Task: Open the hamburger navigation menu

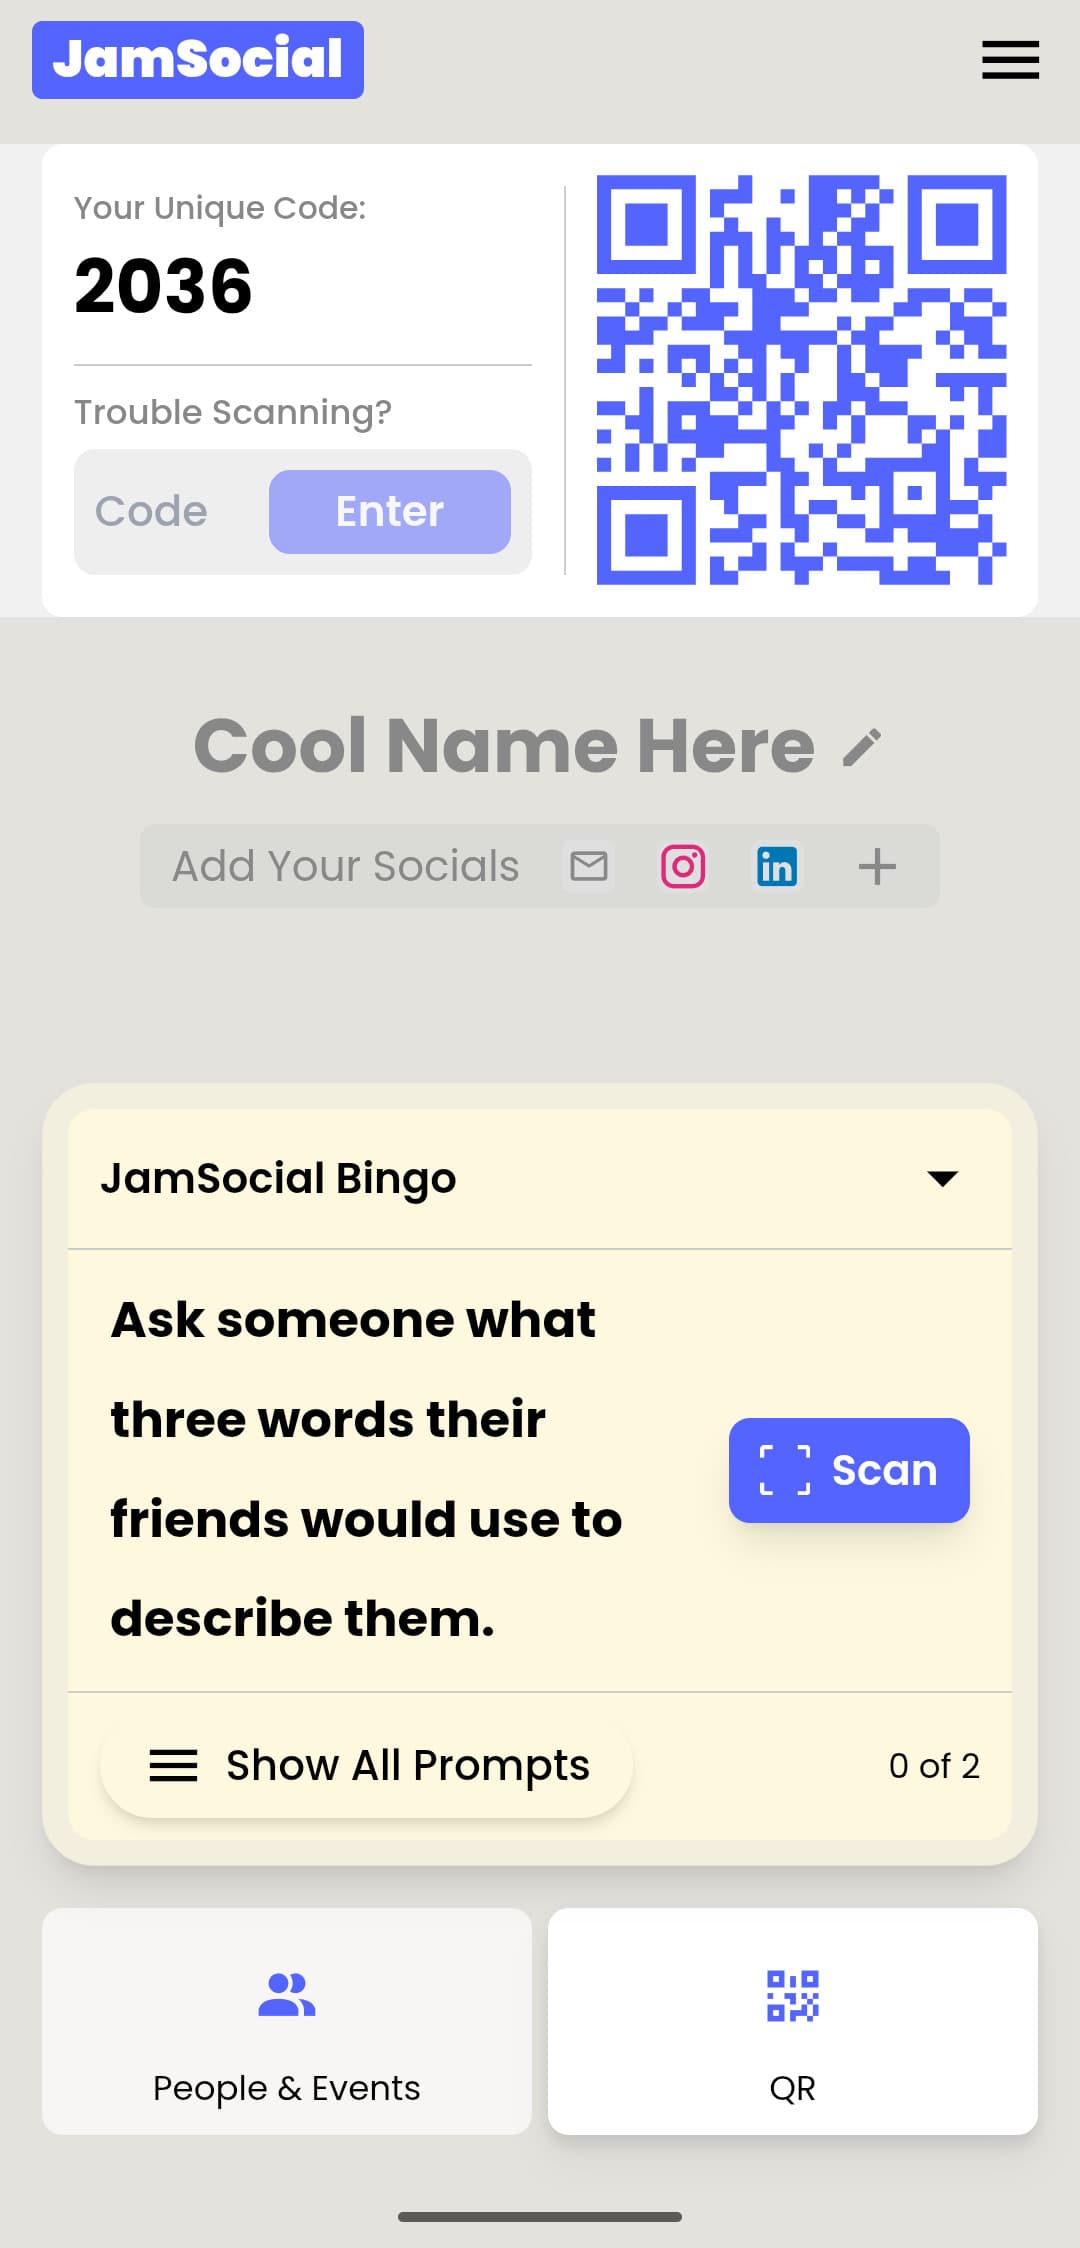Action: [1010, 60]
